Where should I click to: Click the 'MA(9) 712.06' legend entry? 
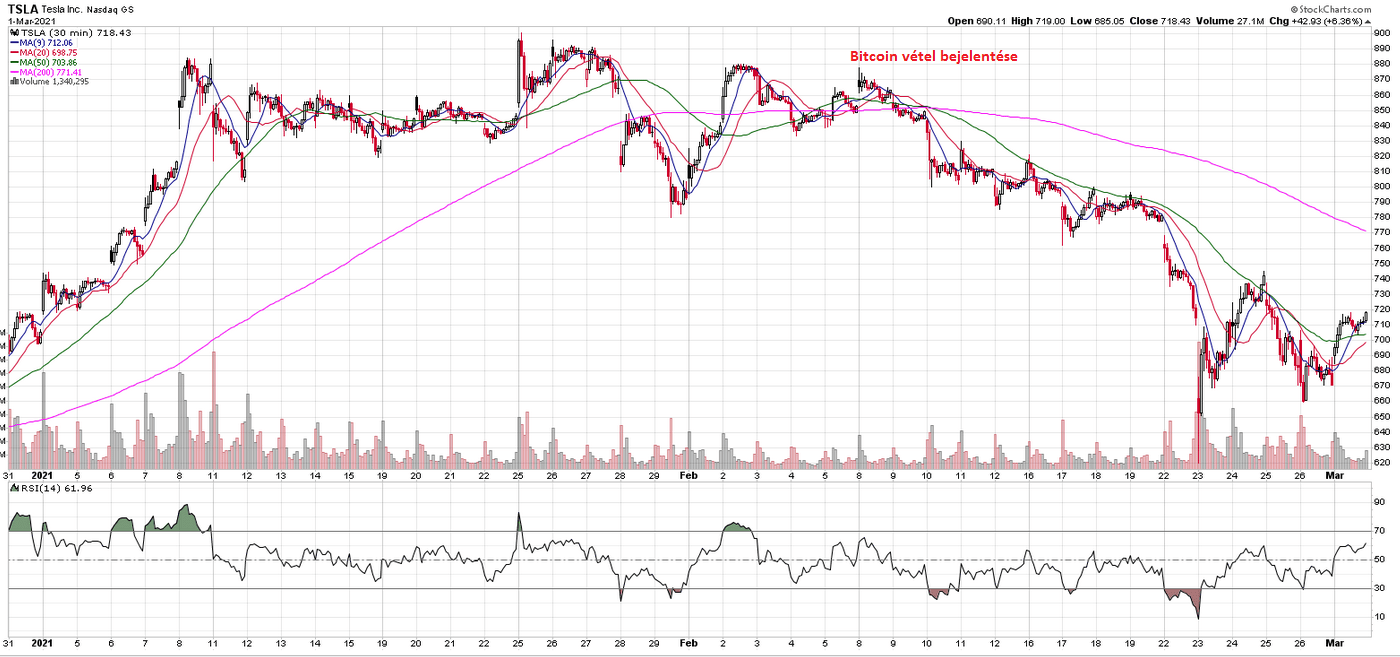tap(44, 44)
